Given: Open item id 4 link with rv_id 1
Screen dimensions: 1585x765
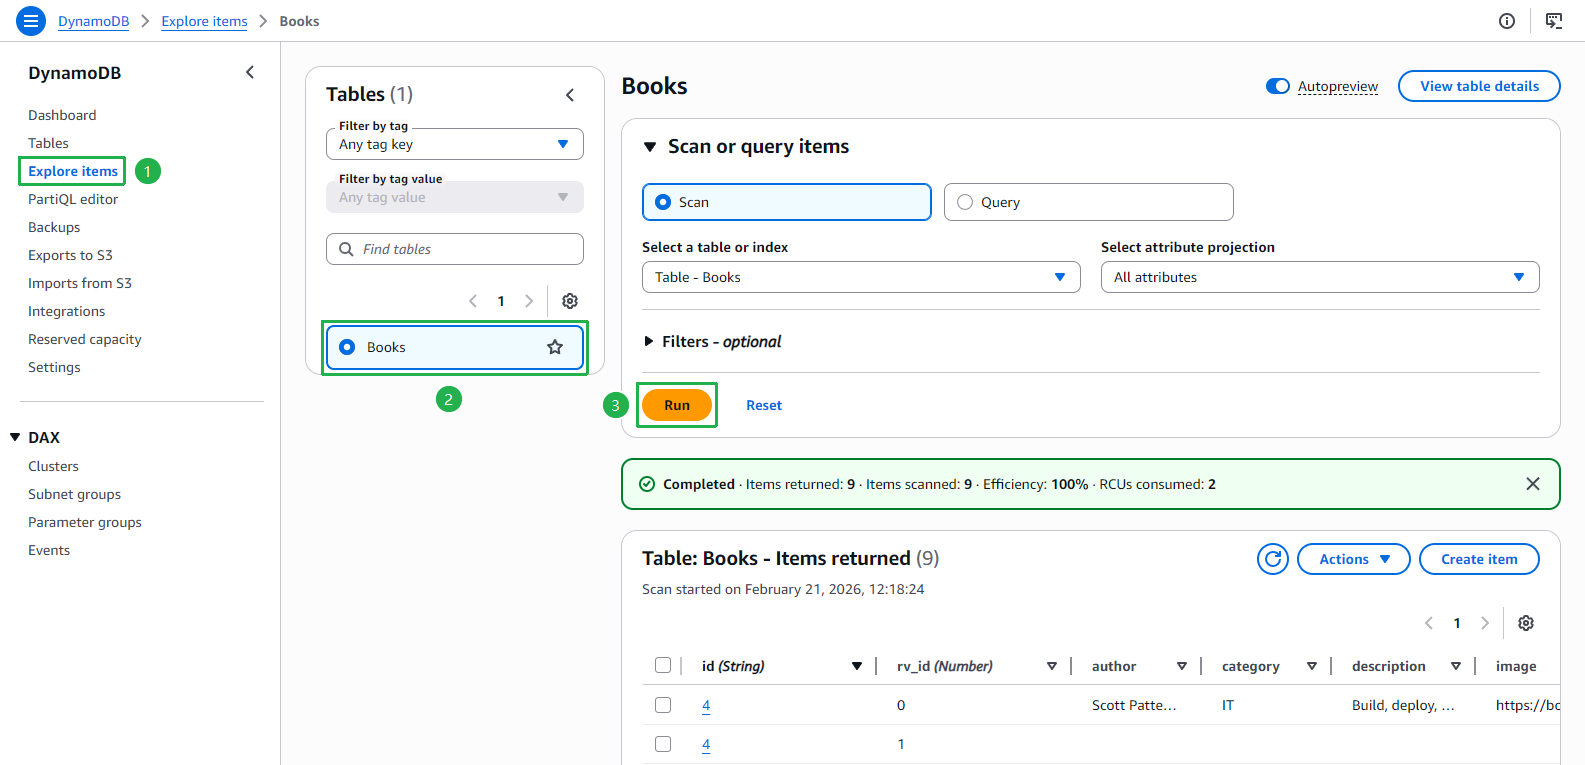Looking at the screenshot, I should (706, 744).
